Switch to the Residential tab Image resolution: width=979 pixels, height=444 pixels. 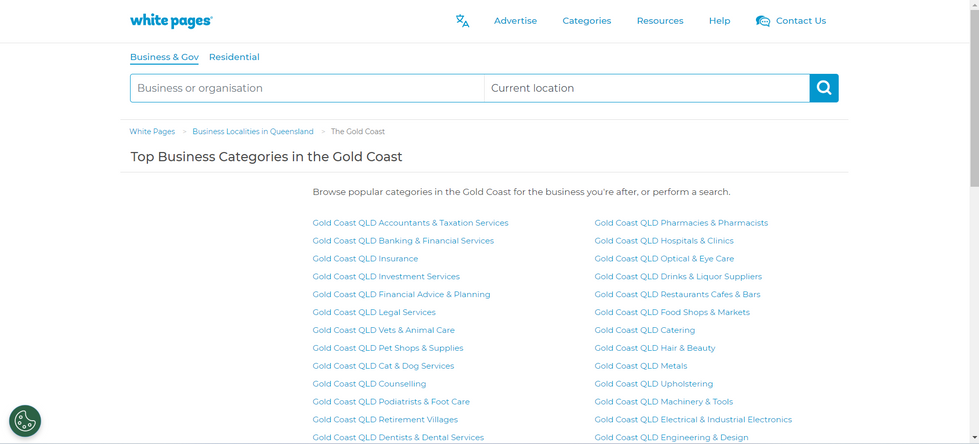click(x=234, y=57)
